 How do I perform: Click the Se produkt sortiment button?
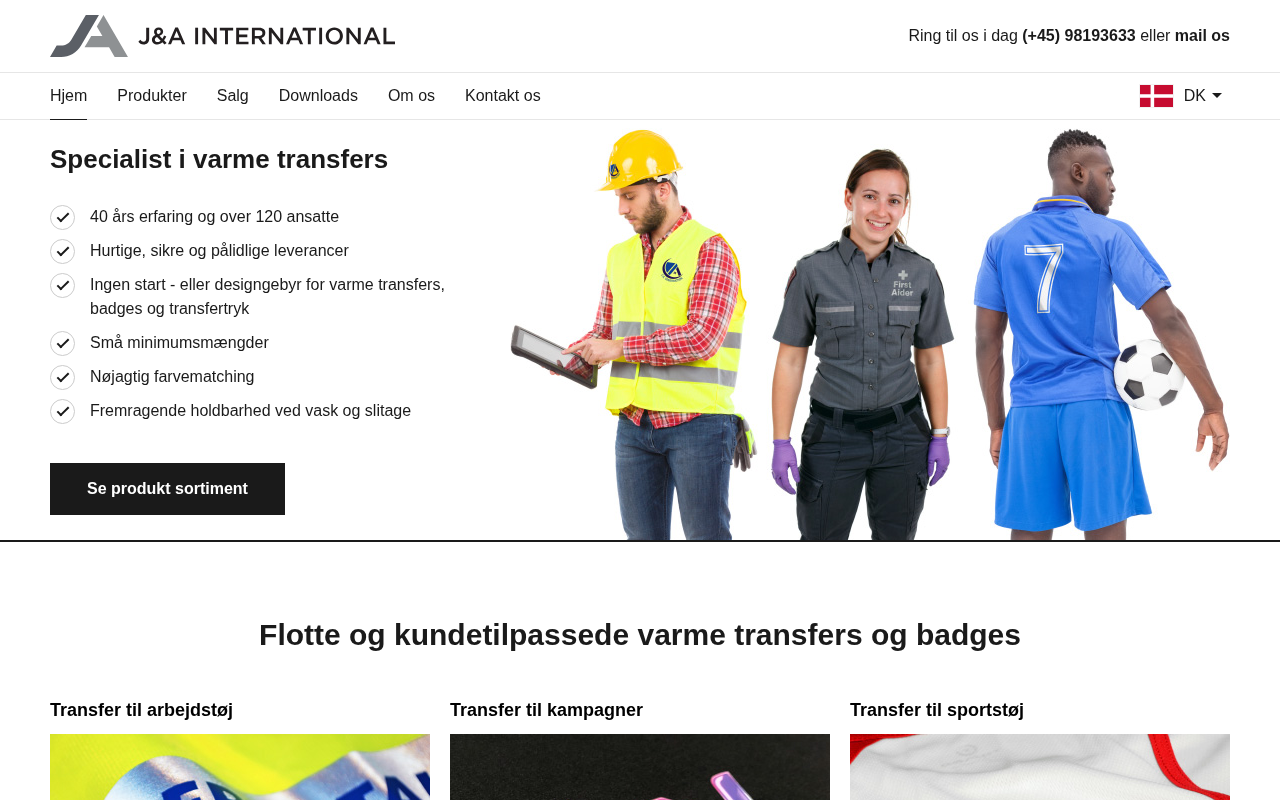coord(167,489)
